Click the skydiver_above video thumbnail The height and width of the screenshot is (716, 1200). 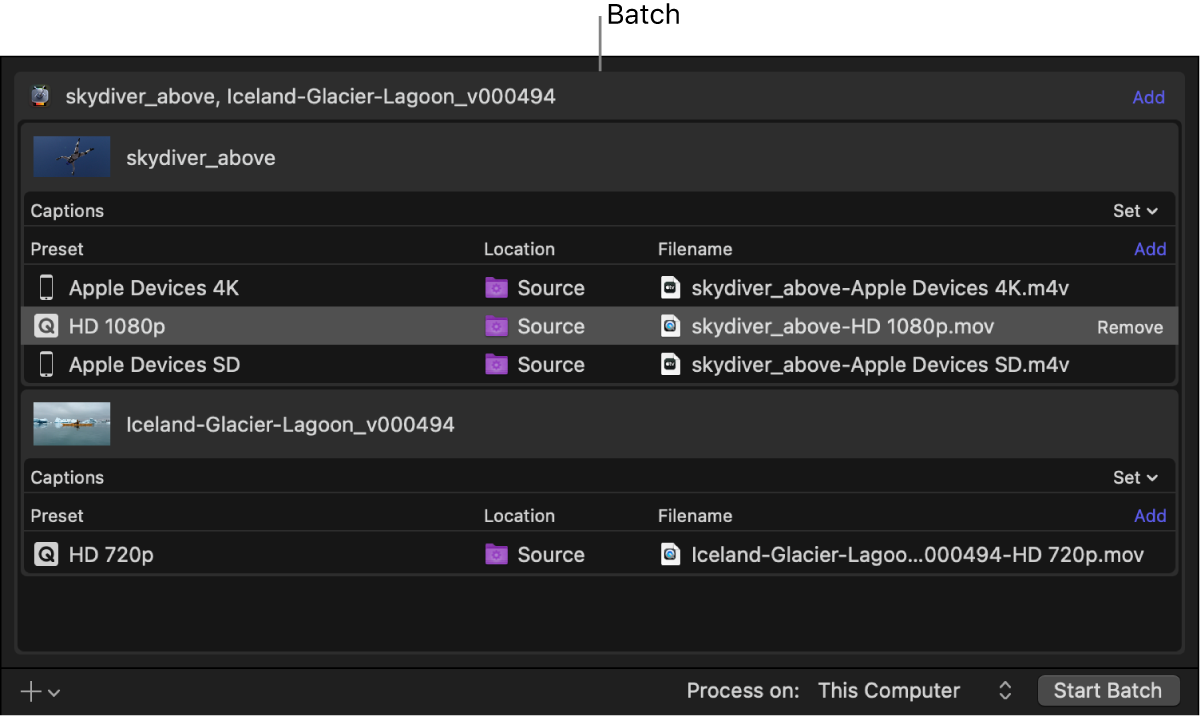[71, 157]
